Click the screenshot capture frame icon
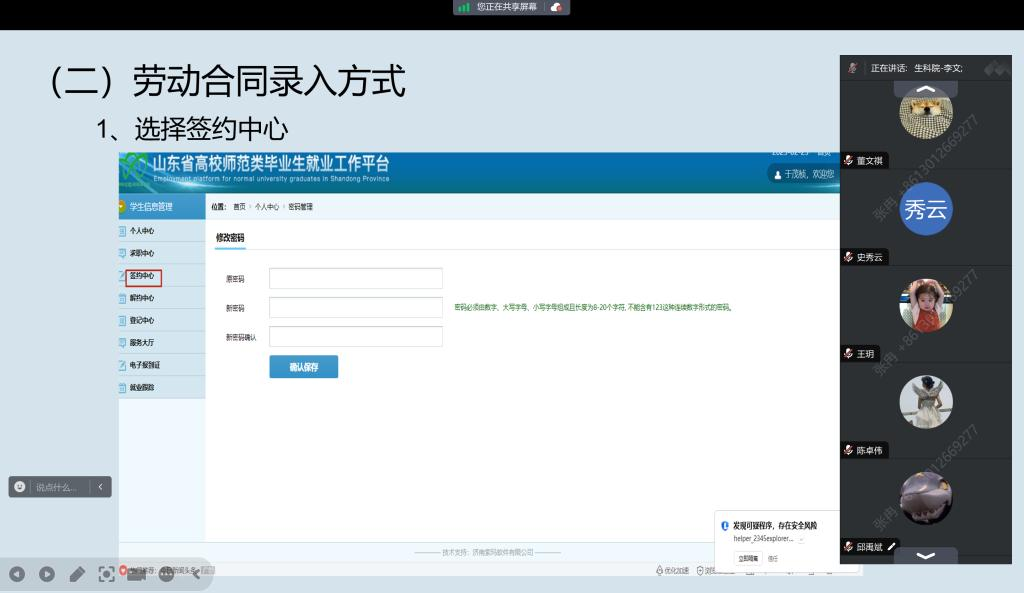This screenshot has width=1024, height=593. click(106, 574)
